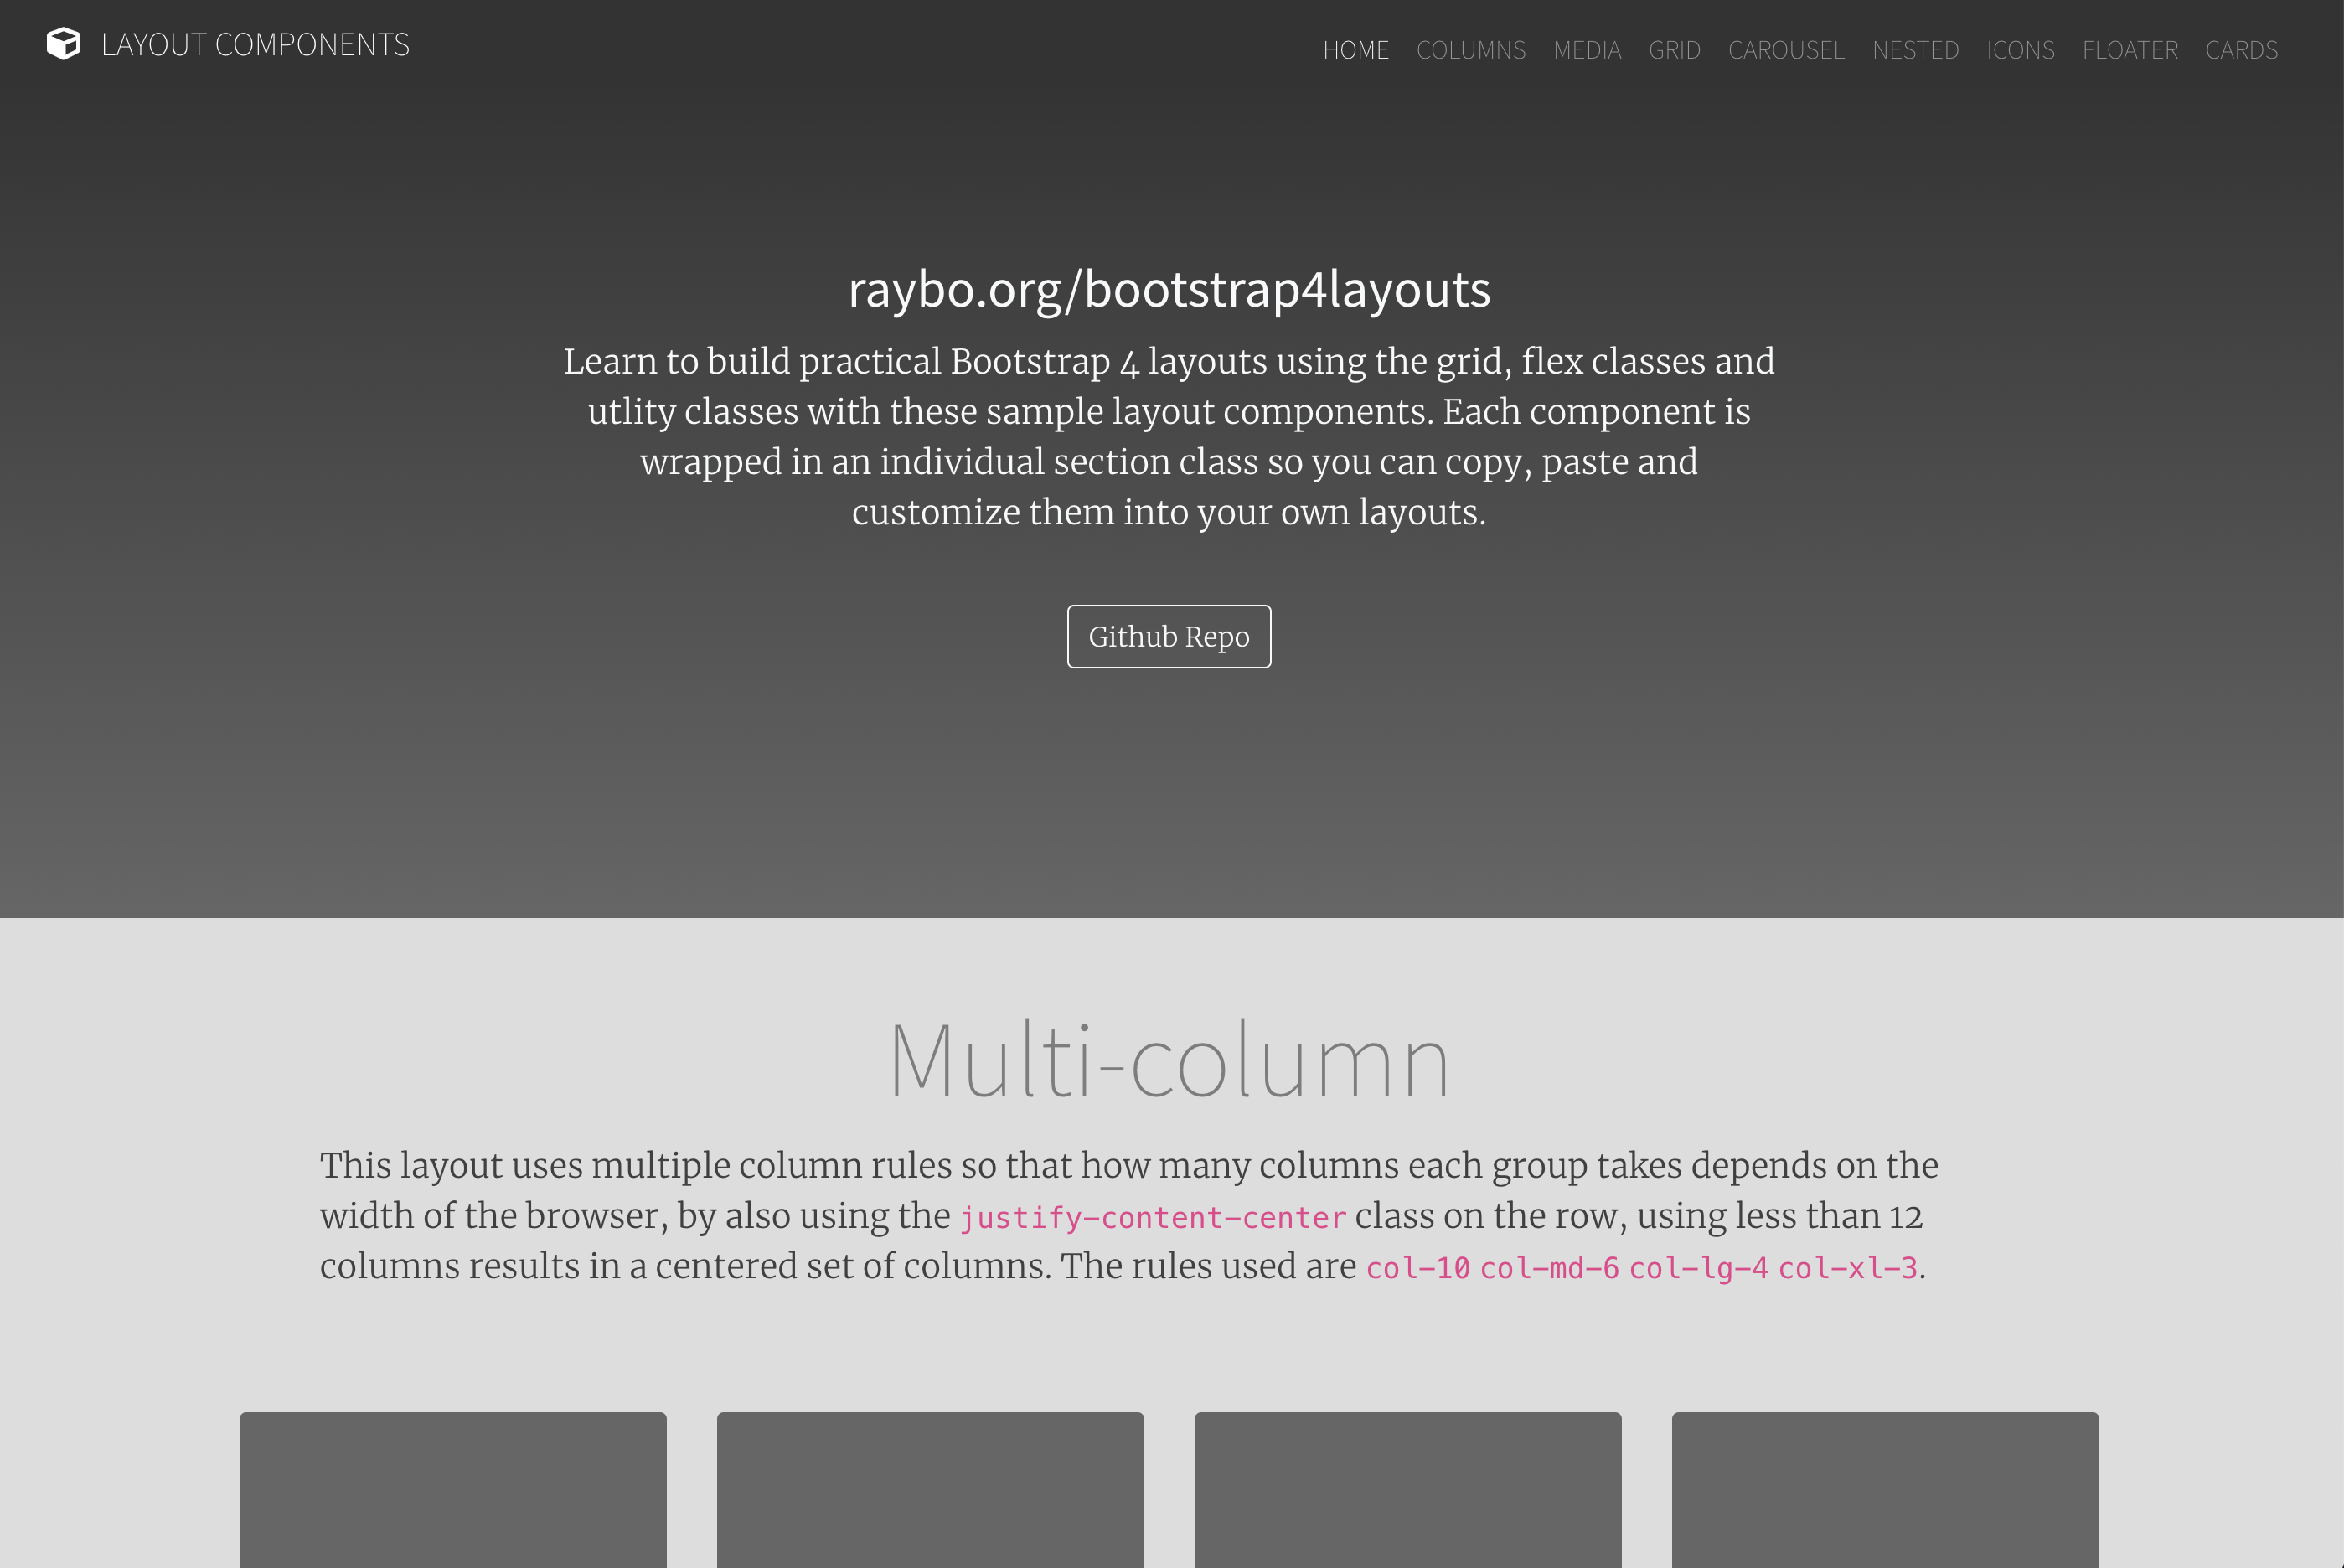This screenshot has width=2344, height=1568.
Task: Click the cube logo icon
Action: tap(64, 44)
